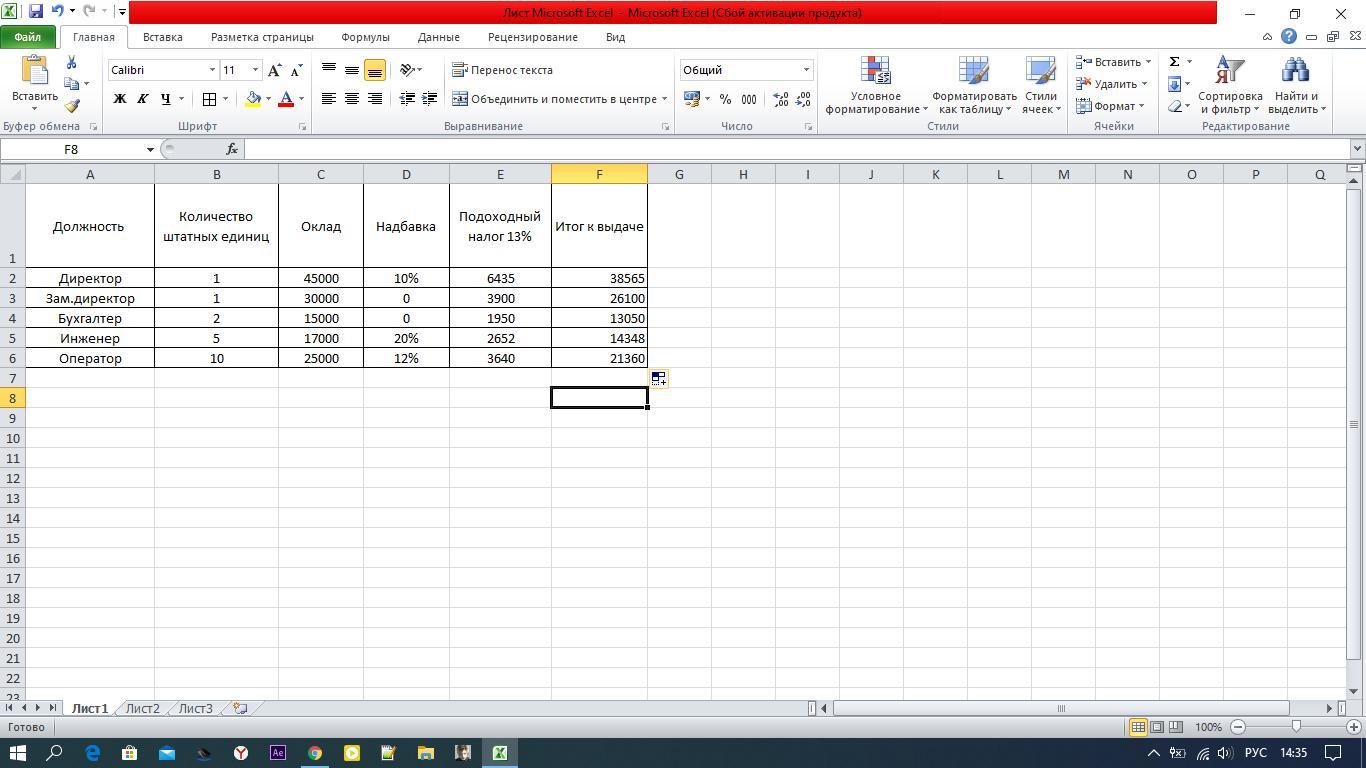
Task: Insert AutoSum with the sigma icon
Action: click(x=1174, y=62)
